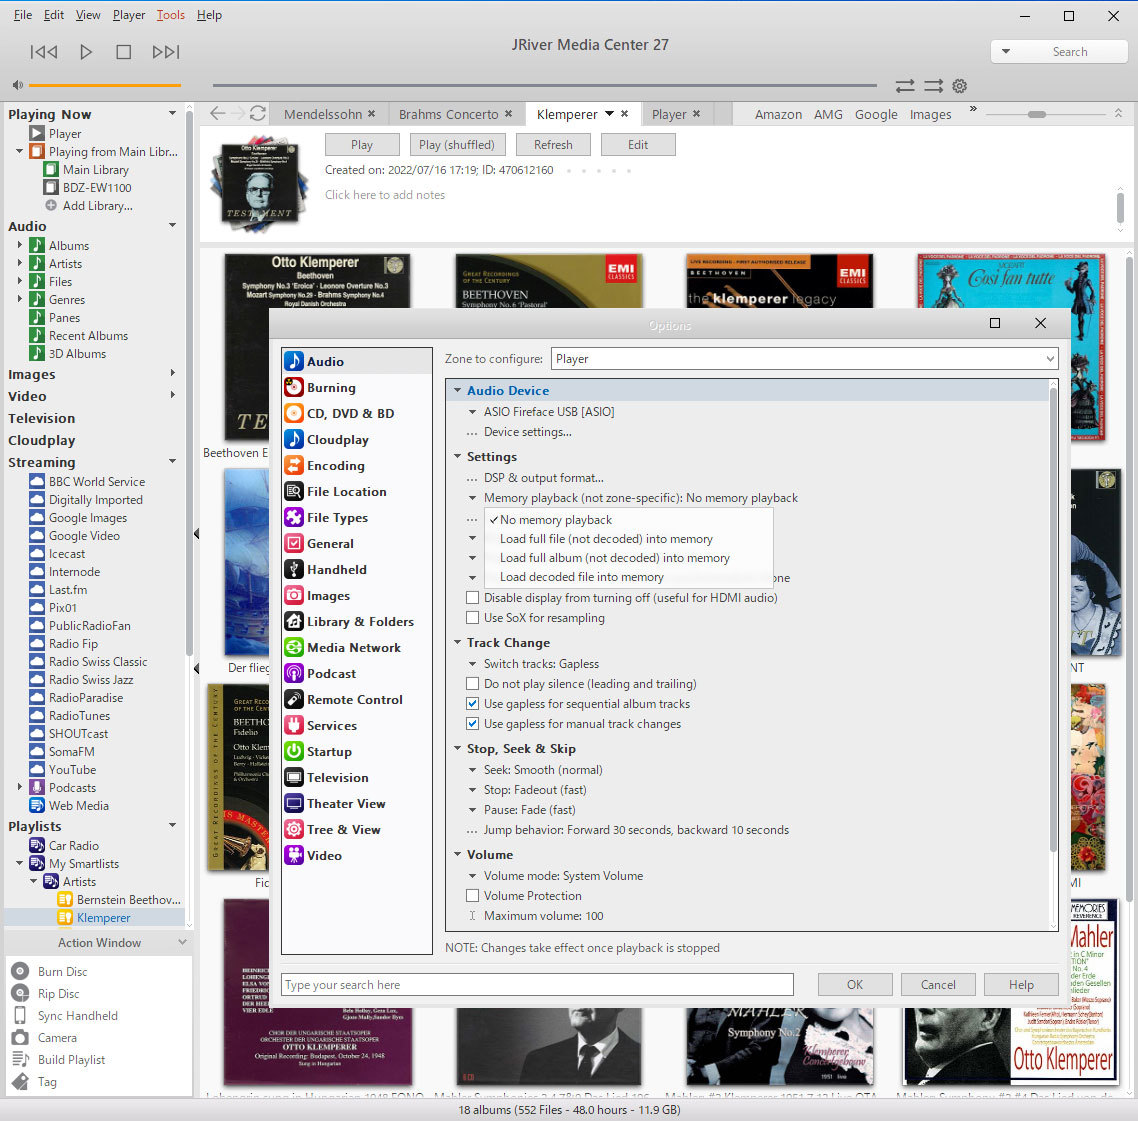Click the Theater View icon
This screenshot has width=1138, height=1121.
click(294, 804)
